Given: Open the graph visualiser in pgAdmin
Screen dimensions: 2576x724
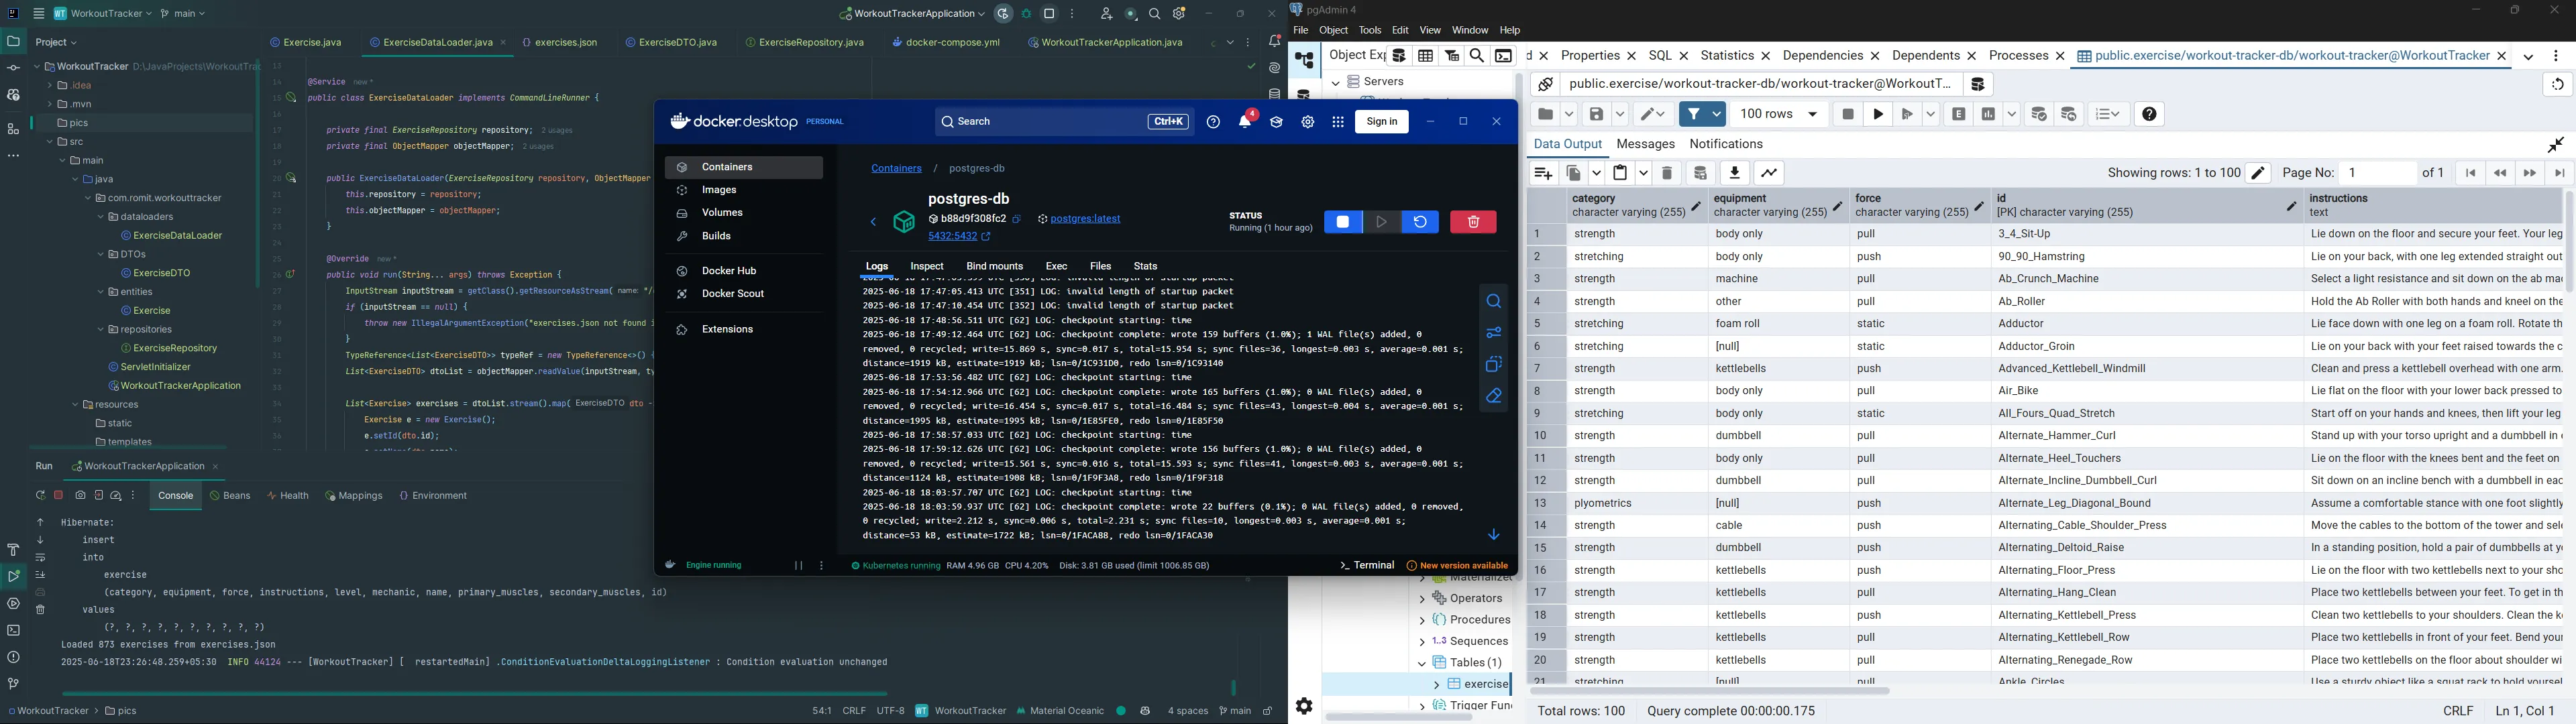Looking at the screenshot, I should tap(1768, 173).
